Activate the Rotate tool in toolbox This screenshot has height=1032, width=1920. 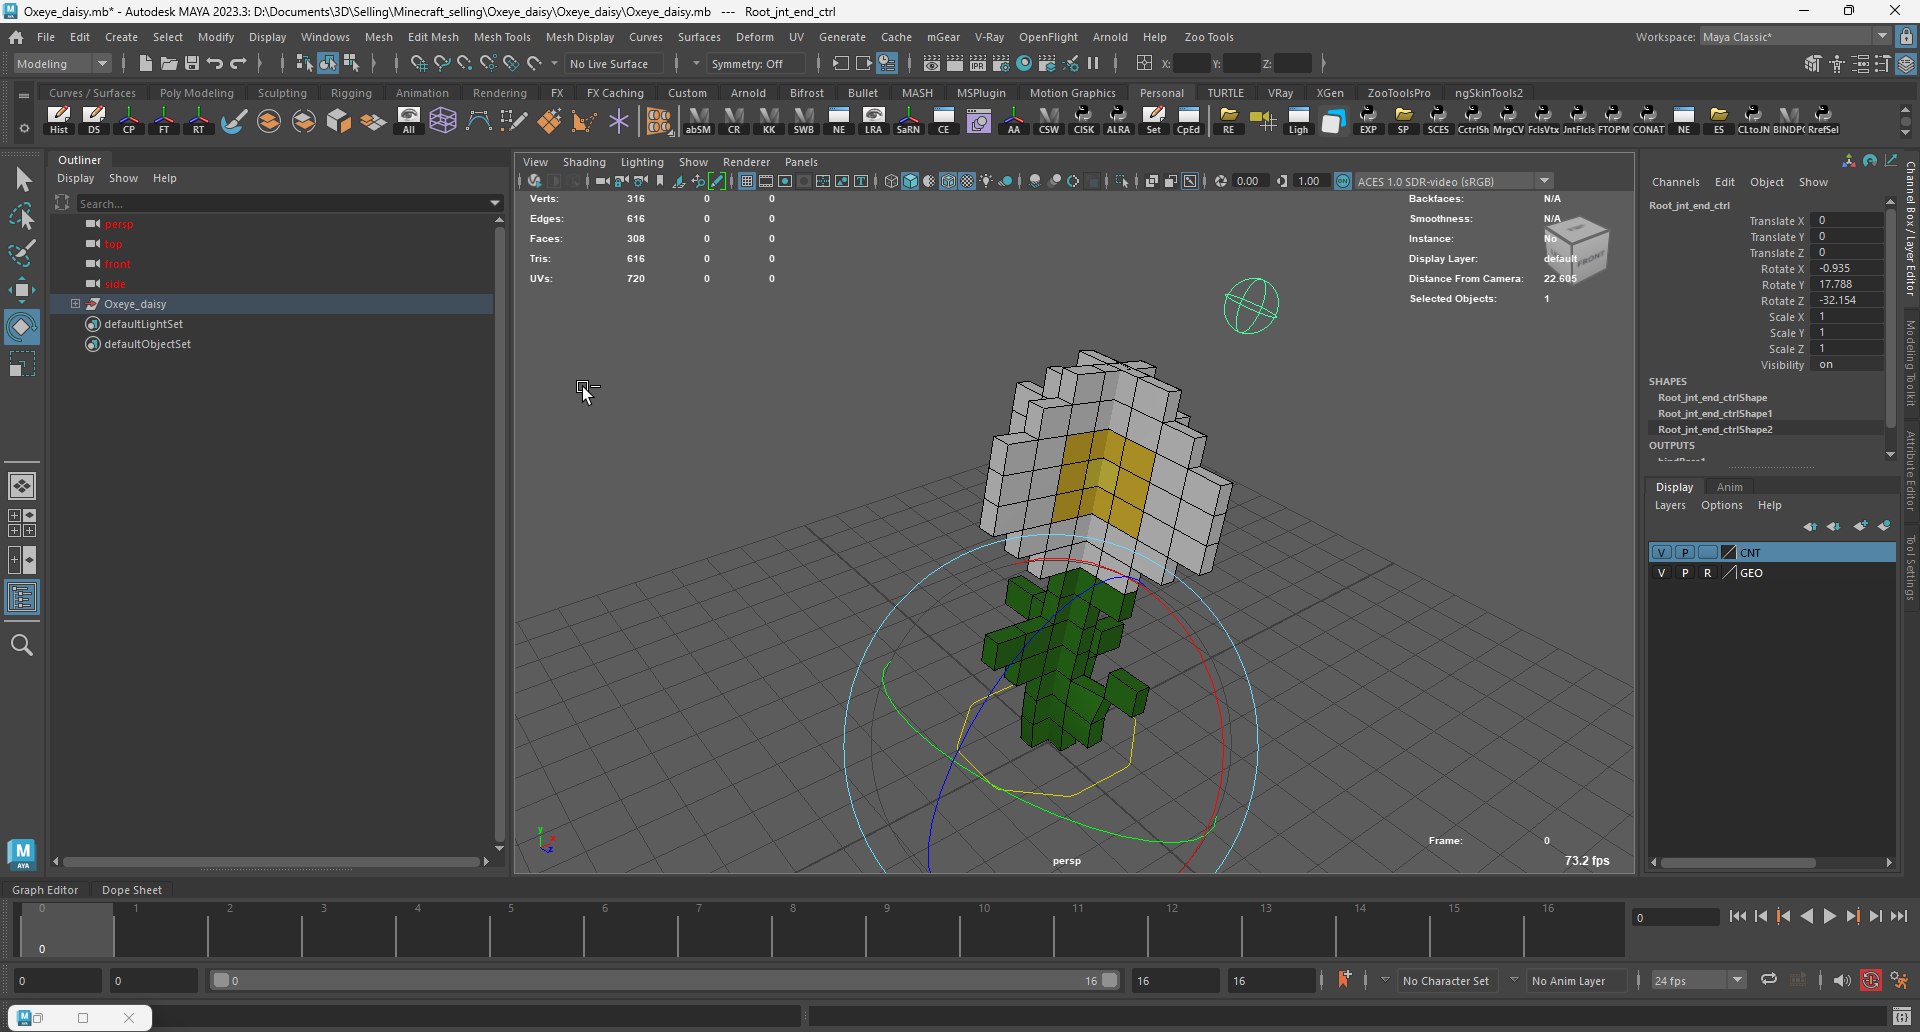pos(22,327)
